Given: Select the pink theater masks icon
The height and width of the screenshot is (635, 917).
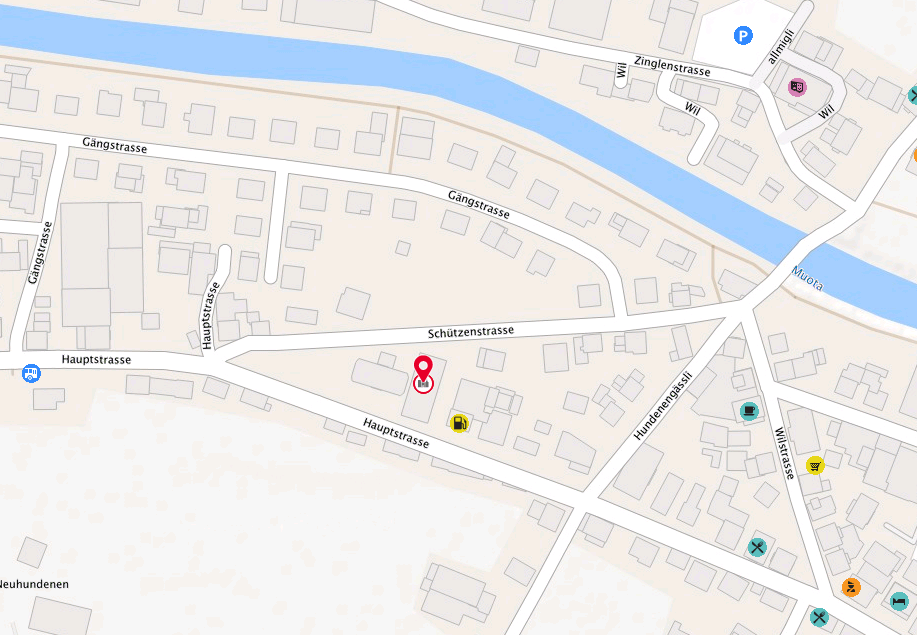Looking at the screenshot, I should tap(797, 87).
